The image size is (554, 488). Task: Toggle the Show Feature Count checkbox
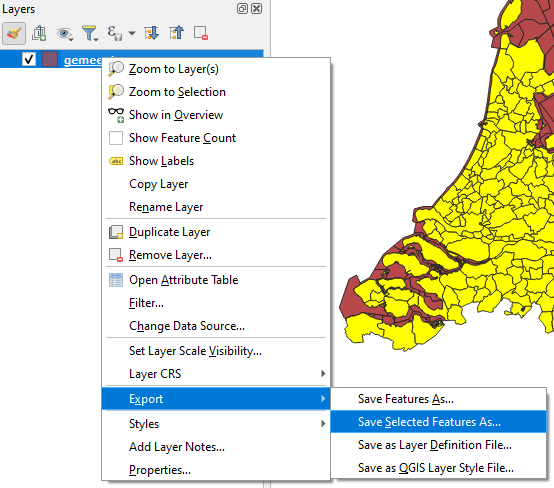[116, 138]
